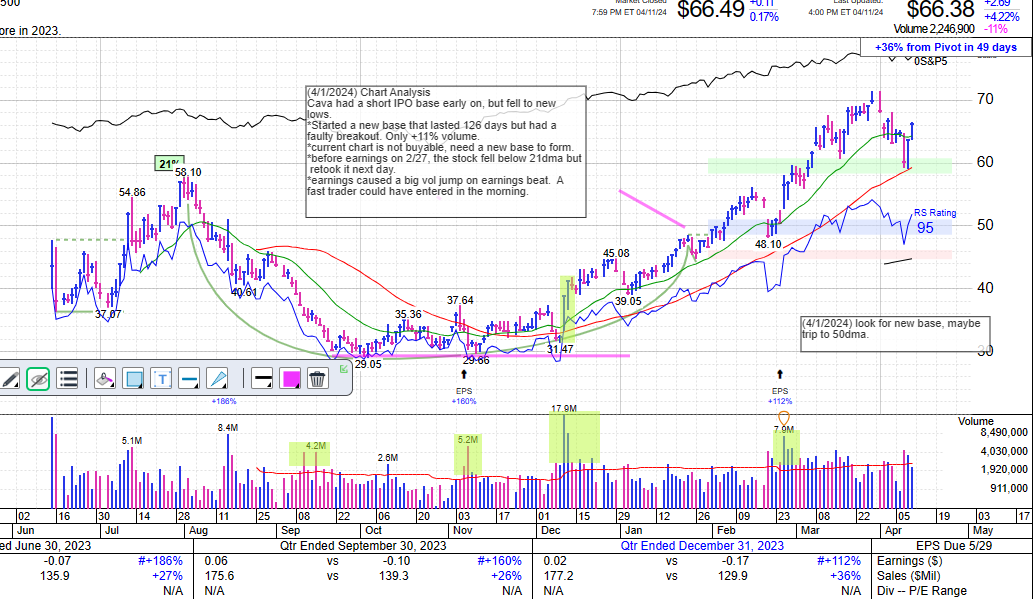Click the +36% from Pivot in 49 days label
Screen dimensions: 1035x599
[x=946, y=48]
